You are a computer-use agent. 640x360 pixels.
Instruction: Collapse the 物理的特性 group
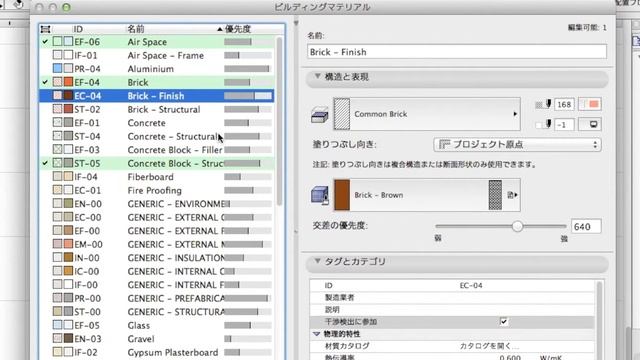click(316, 334)
